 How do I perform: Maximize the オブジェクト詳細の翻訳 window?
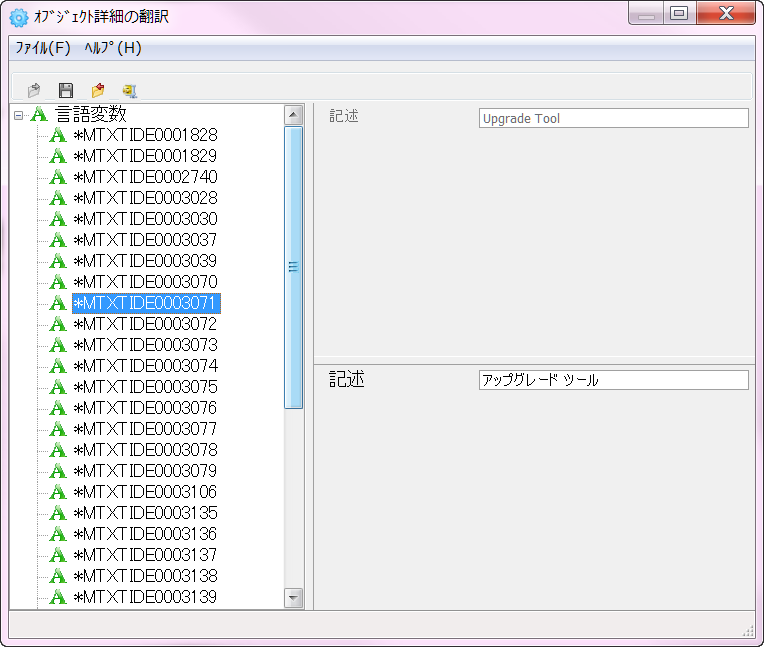[679, 14]
